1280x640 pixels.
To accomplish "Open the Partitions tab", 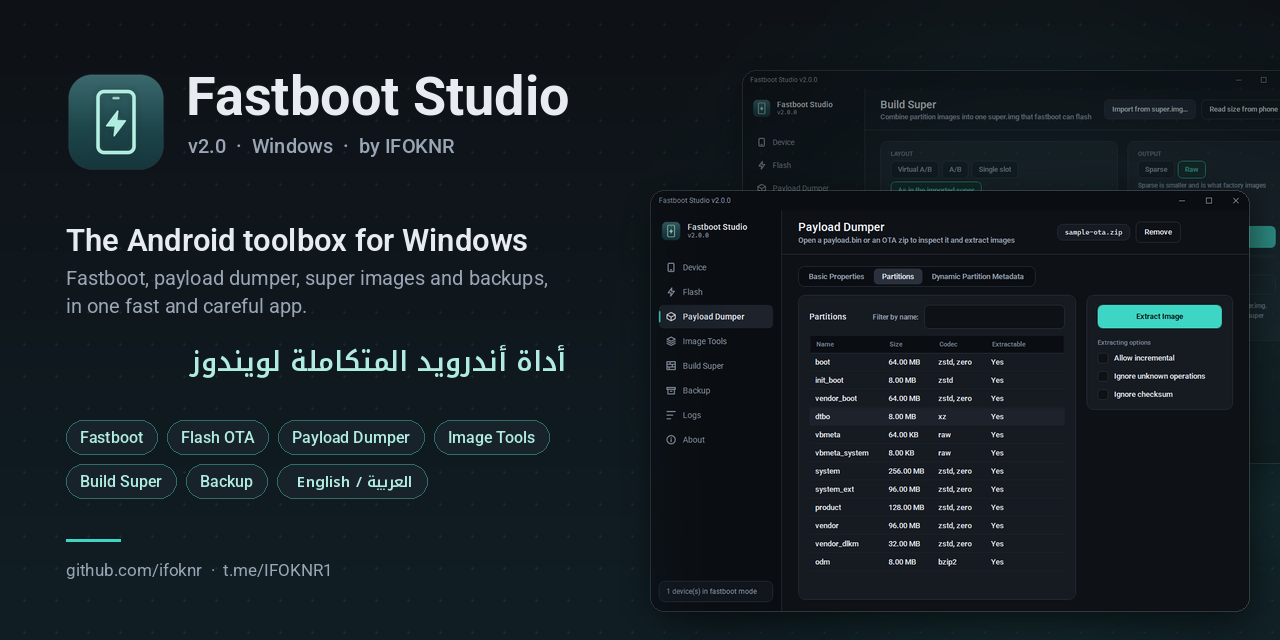I will pos(898,276).
